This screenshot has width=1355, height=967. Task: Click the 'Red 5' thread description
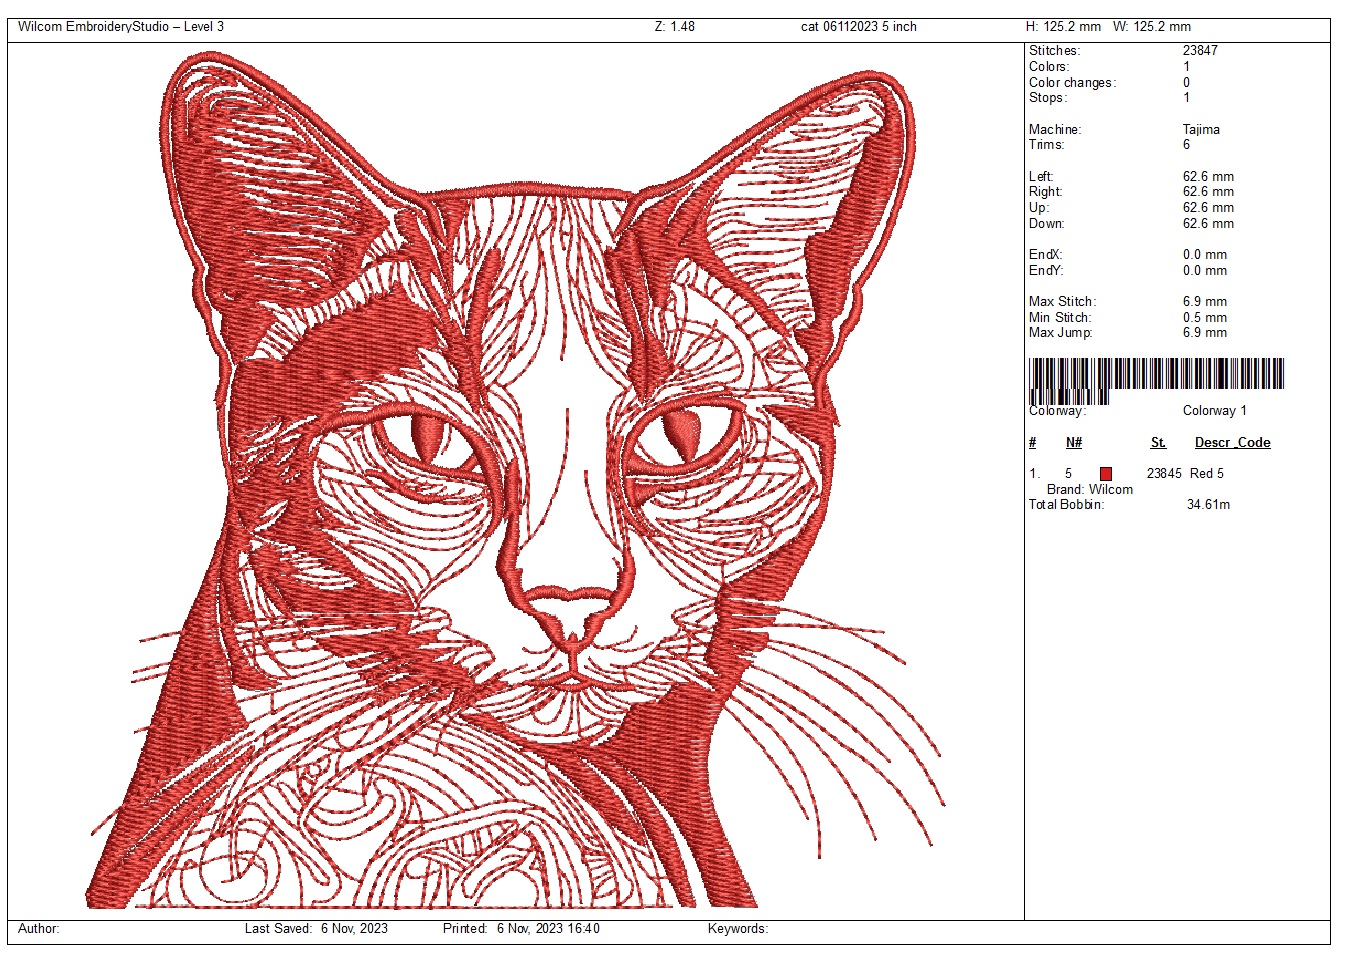pos(1206,474)
